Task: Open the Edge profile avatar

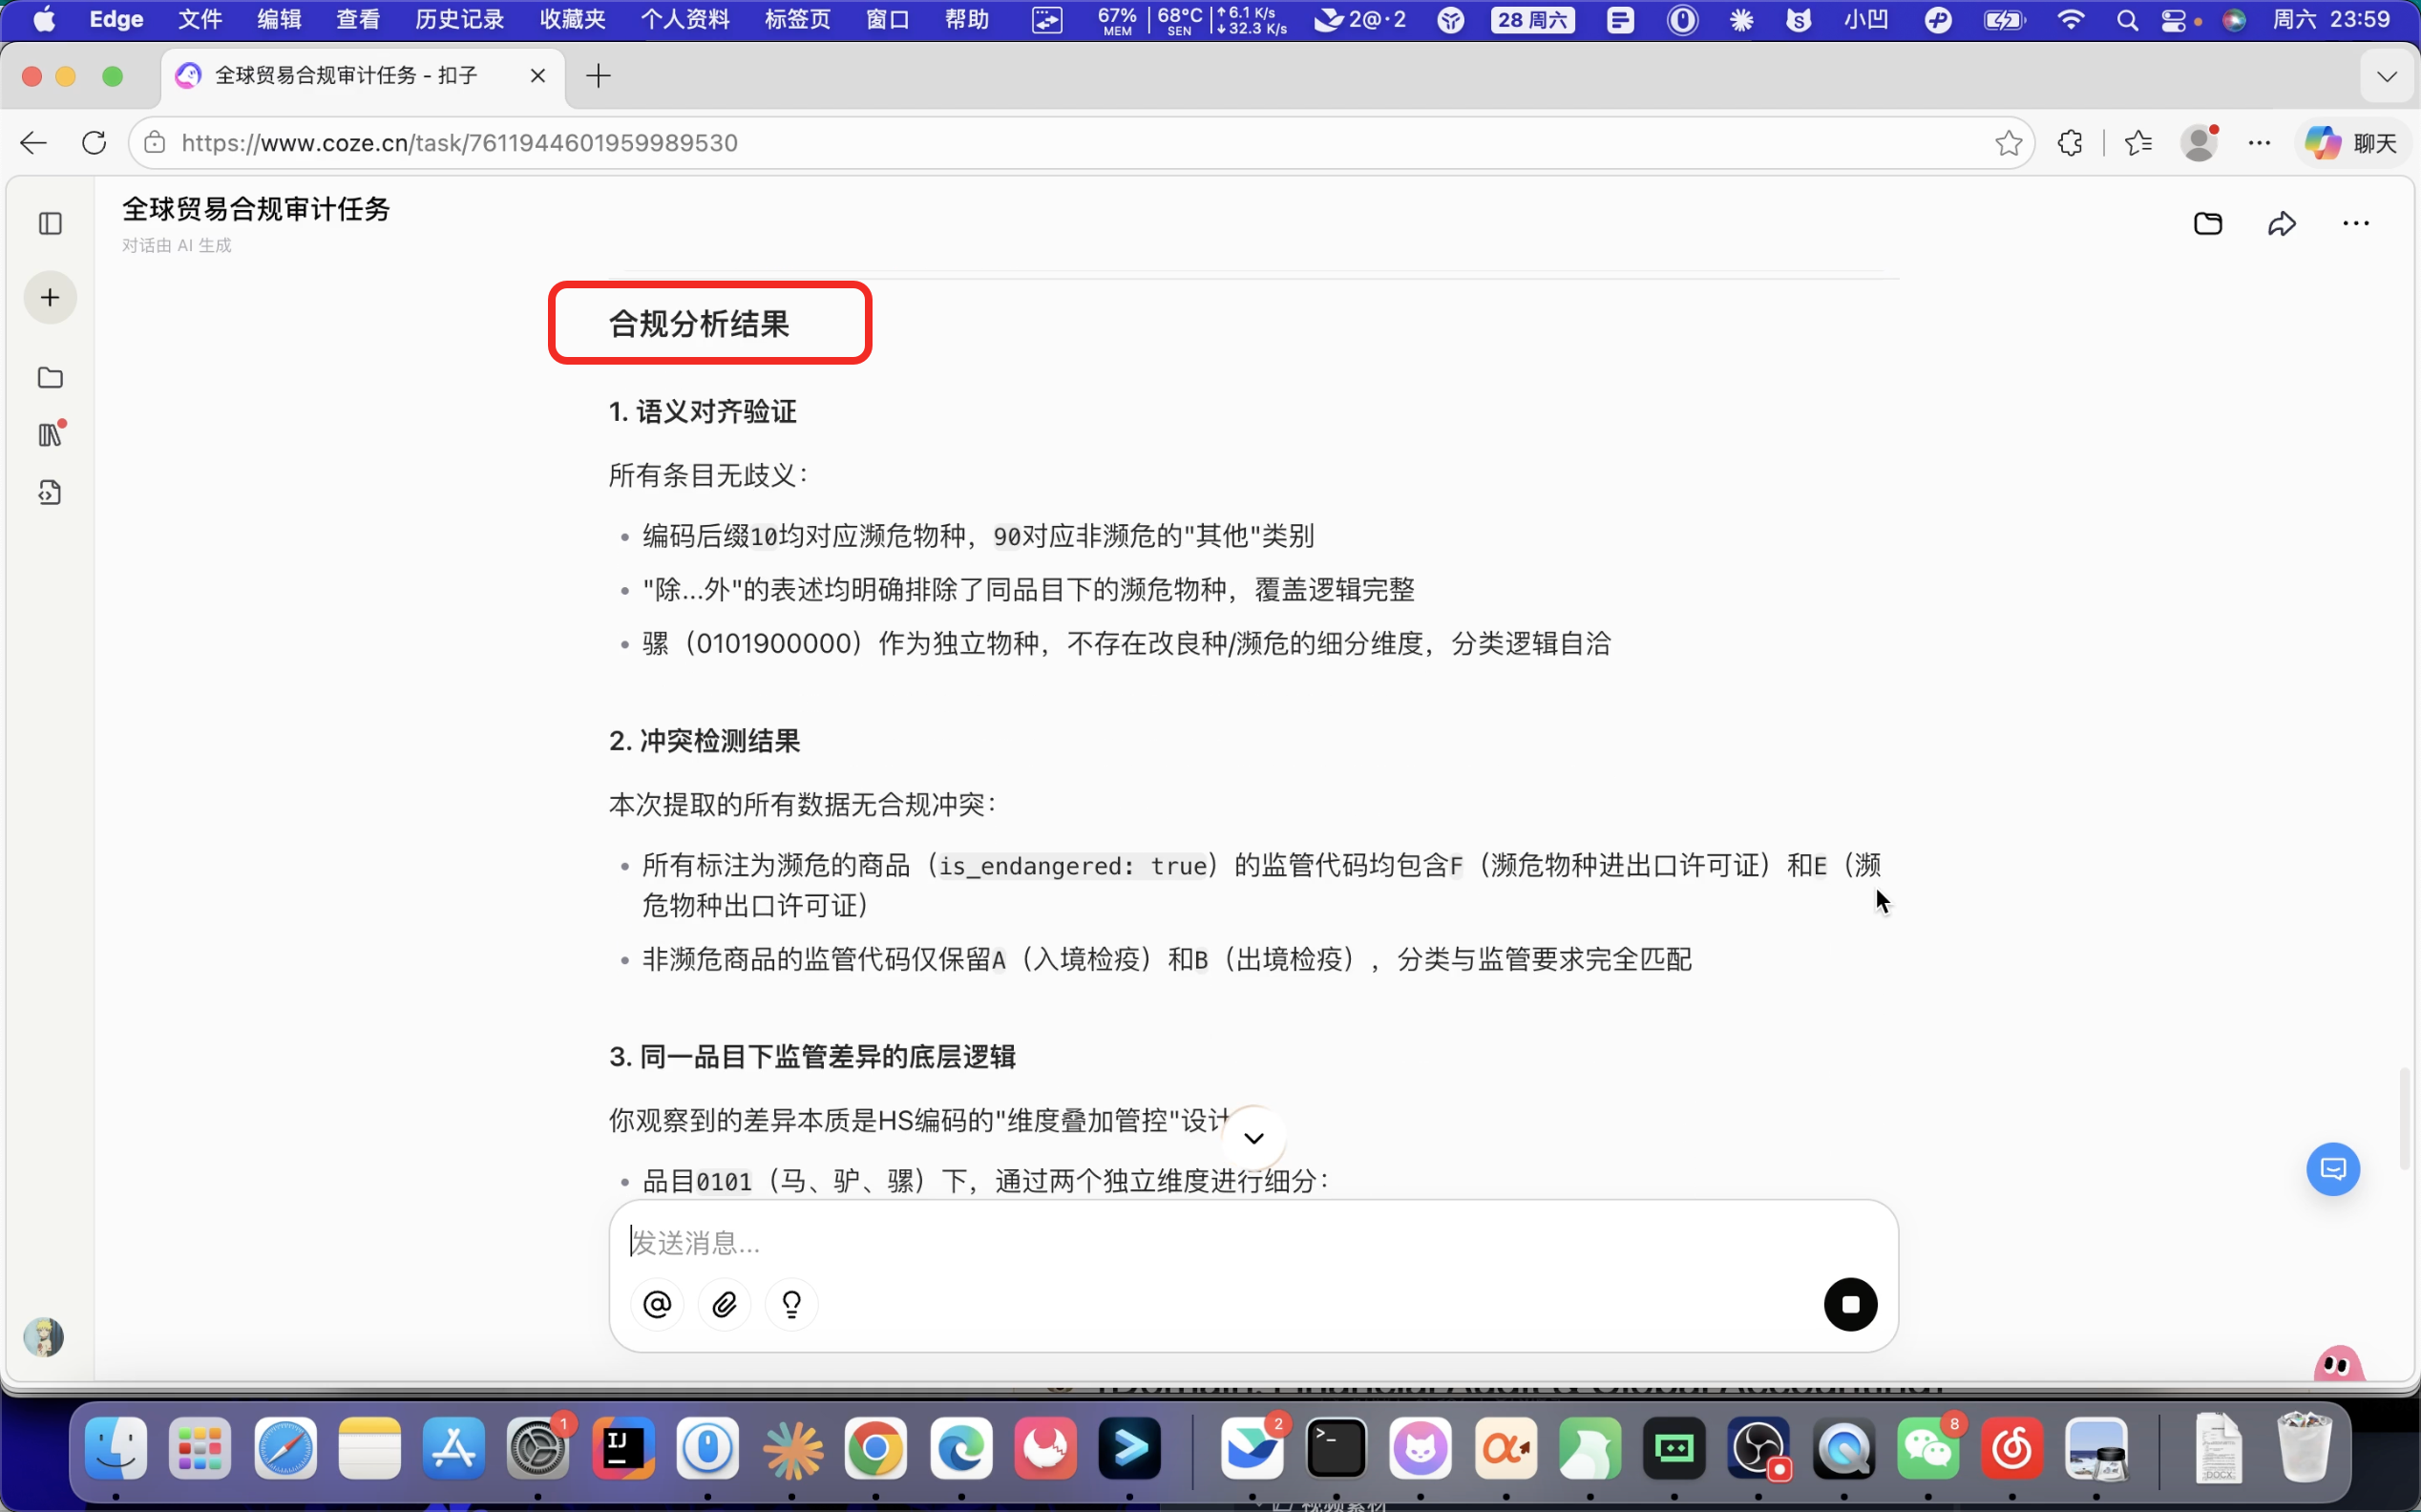Action: (x=2199, y=143)
